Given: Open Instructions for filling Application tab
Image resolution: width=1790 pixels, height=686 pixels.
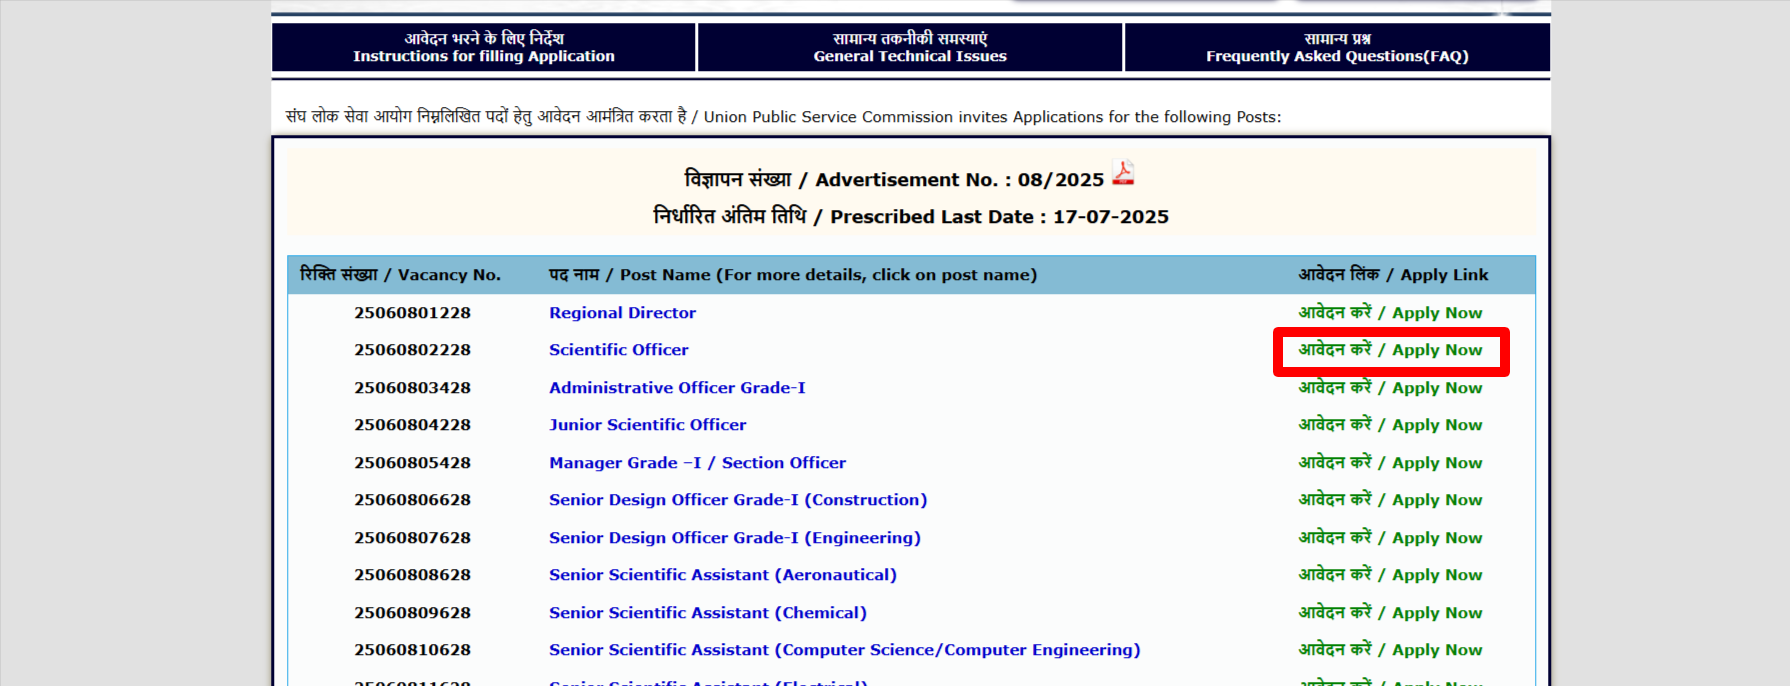Looking at the screenshot, I should pyautogui.click(x=484, y=48).
